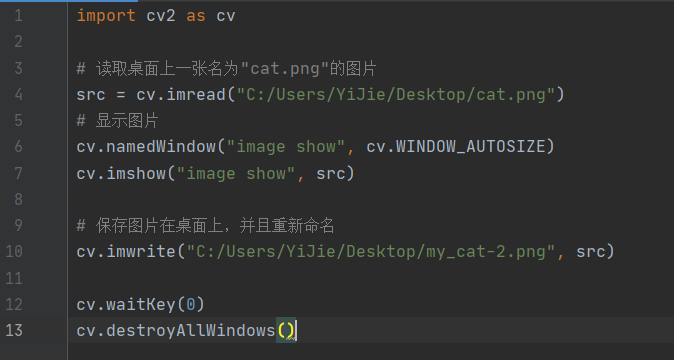Click line number 1 in the gutter
674x360 pixels.
click(x=18, y=16)
